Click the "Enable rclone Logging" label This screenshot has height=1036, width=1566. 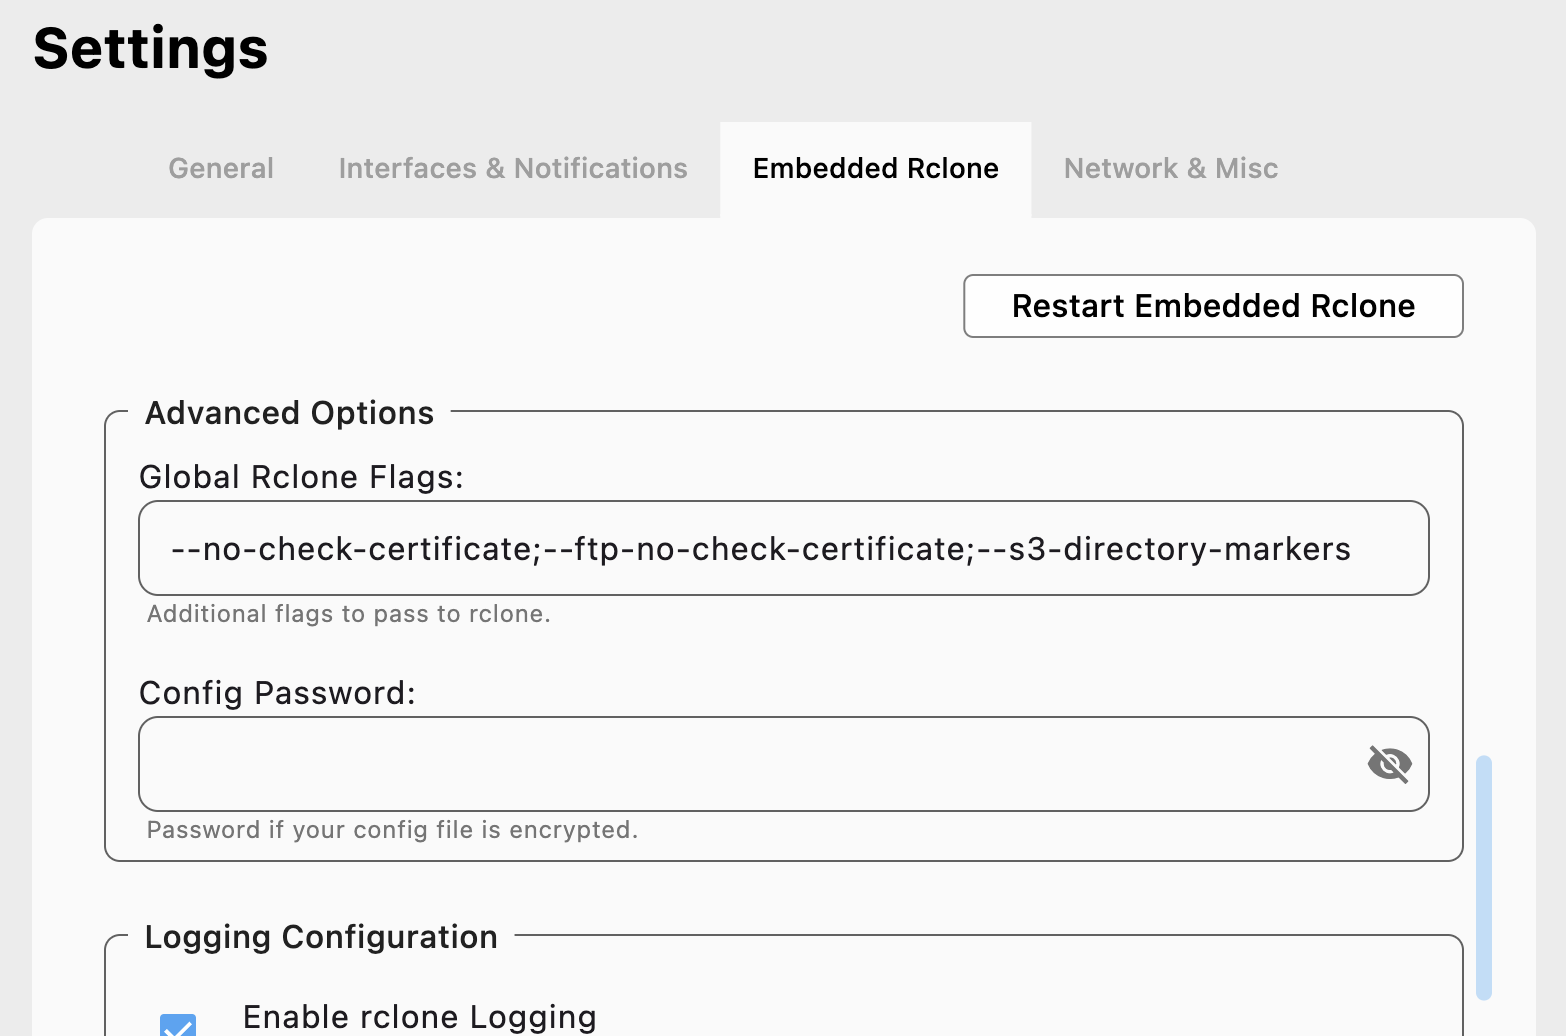419,1017
